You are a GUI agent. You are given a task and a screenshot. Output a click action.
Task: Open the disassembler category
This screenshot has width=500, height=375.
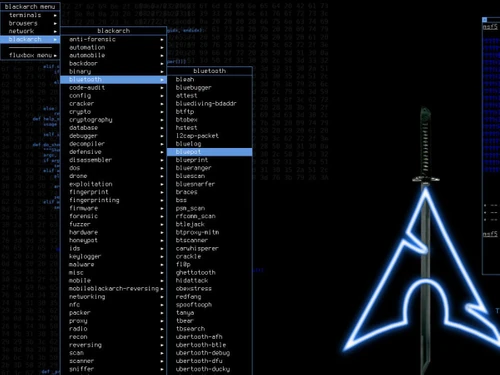(x=113, y=160)
